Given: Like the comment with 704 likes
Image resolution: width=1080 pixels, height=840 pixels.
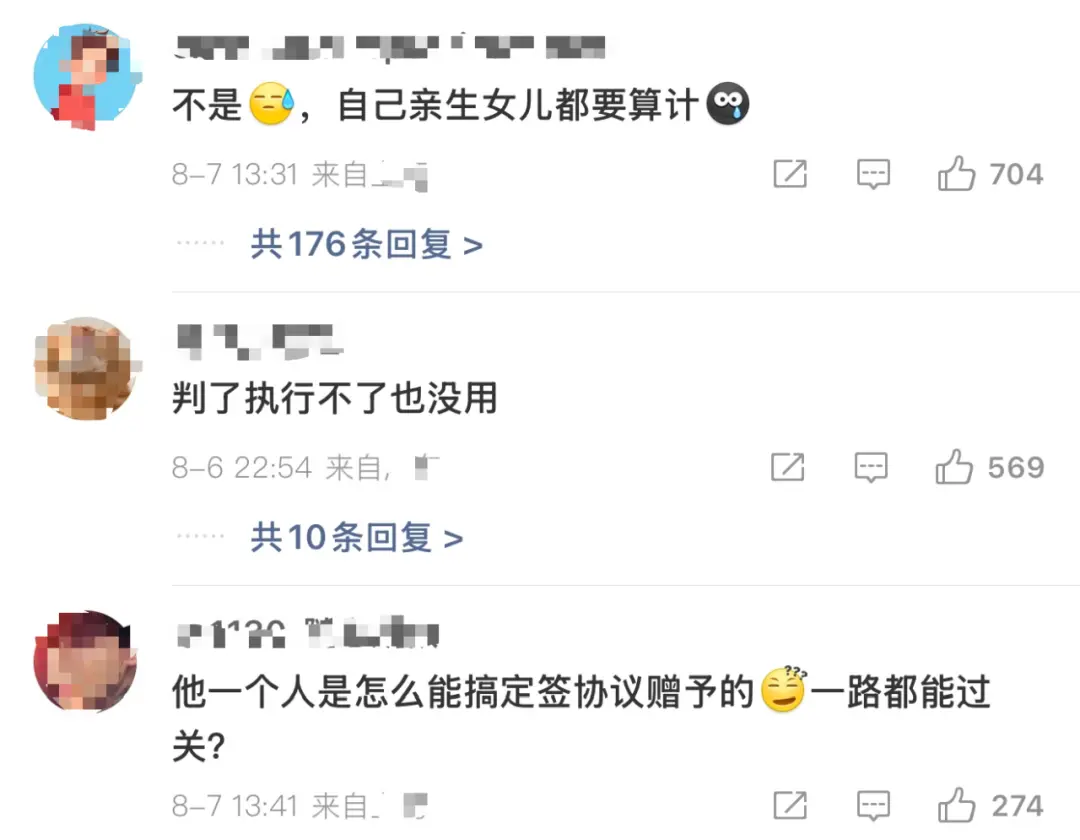Looking at the screenshot, I should (x=956, y=174).
